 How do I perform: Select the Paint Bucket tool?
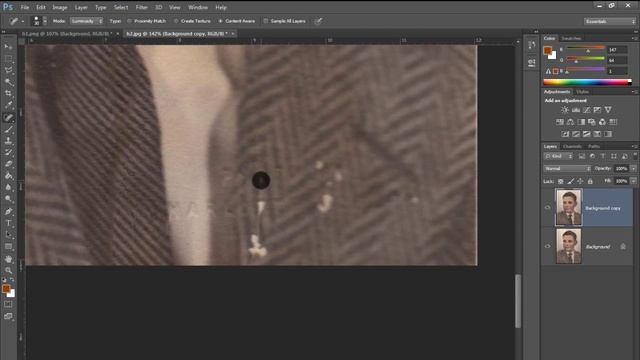click(x=8, y=176)
